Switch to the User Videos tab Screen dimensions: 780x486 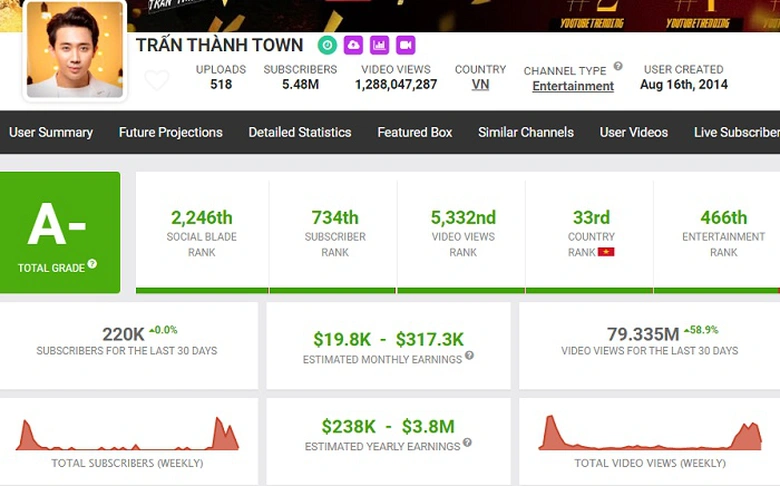click(x=634, y=132)
